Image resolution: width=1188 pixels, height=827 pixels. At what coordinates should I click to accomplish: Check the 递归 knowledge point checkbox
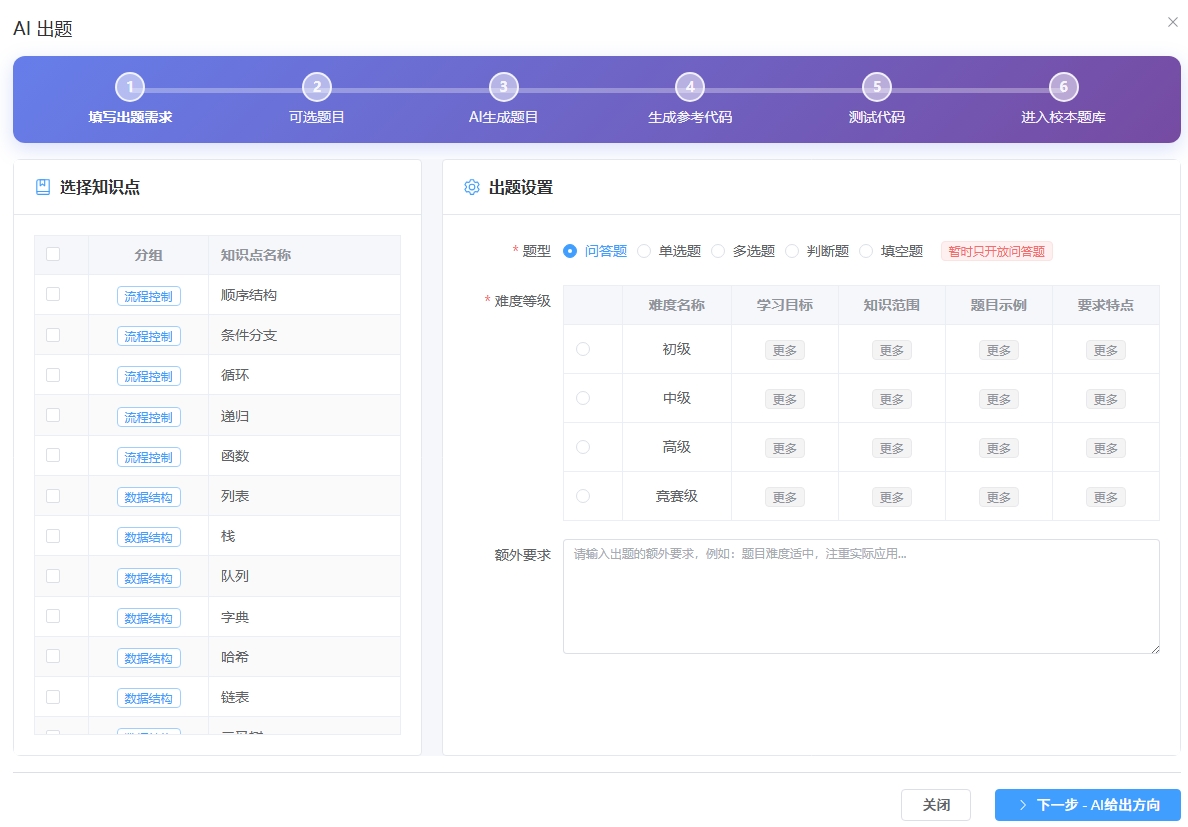pyautogui.click(x=53, y=415)
